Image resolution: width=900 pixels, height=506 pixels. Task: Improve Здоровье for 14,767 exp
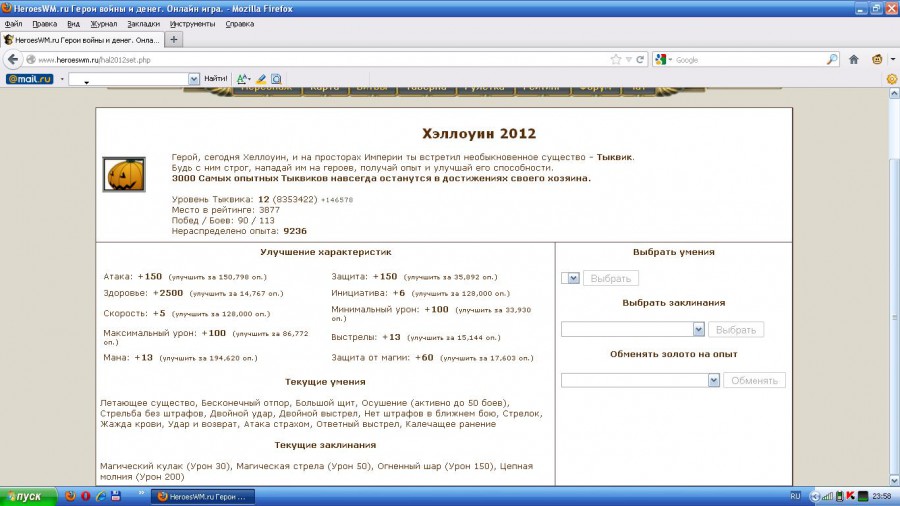tap(236, 294)
